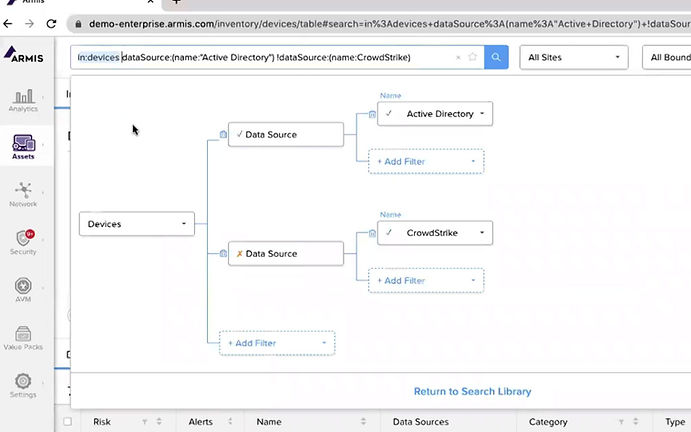Click the Data Sources column header
The image size is (691, 432).
click(x=420, y=422)
